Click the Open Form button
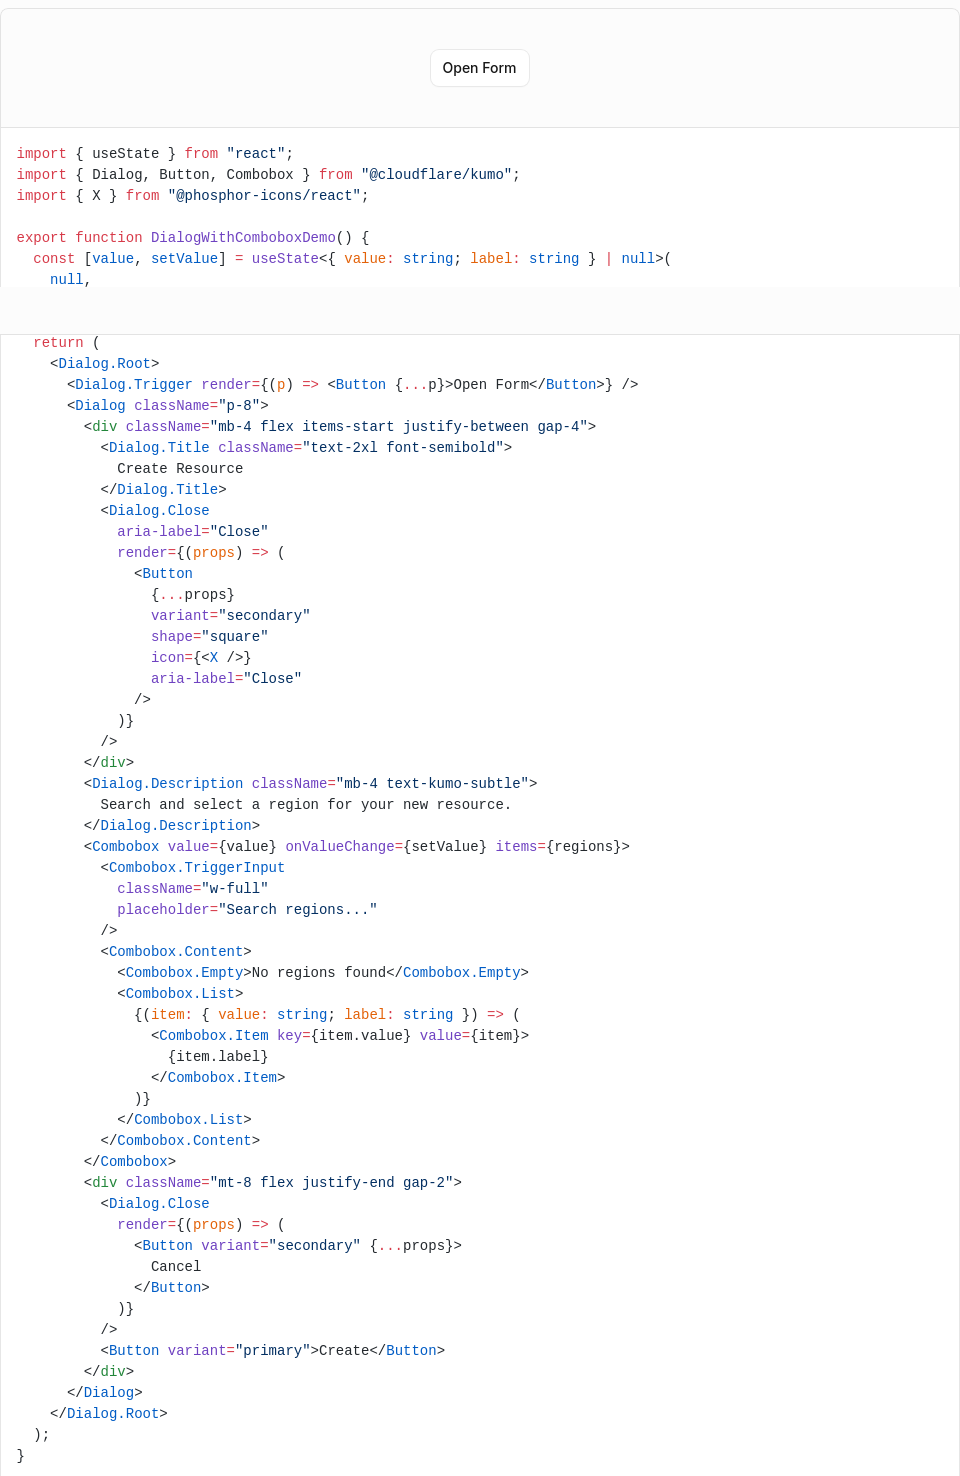Screen dimensions: 960x1476 click(x=480, y=68)
